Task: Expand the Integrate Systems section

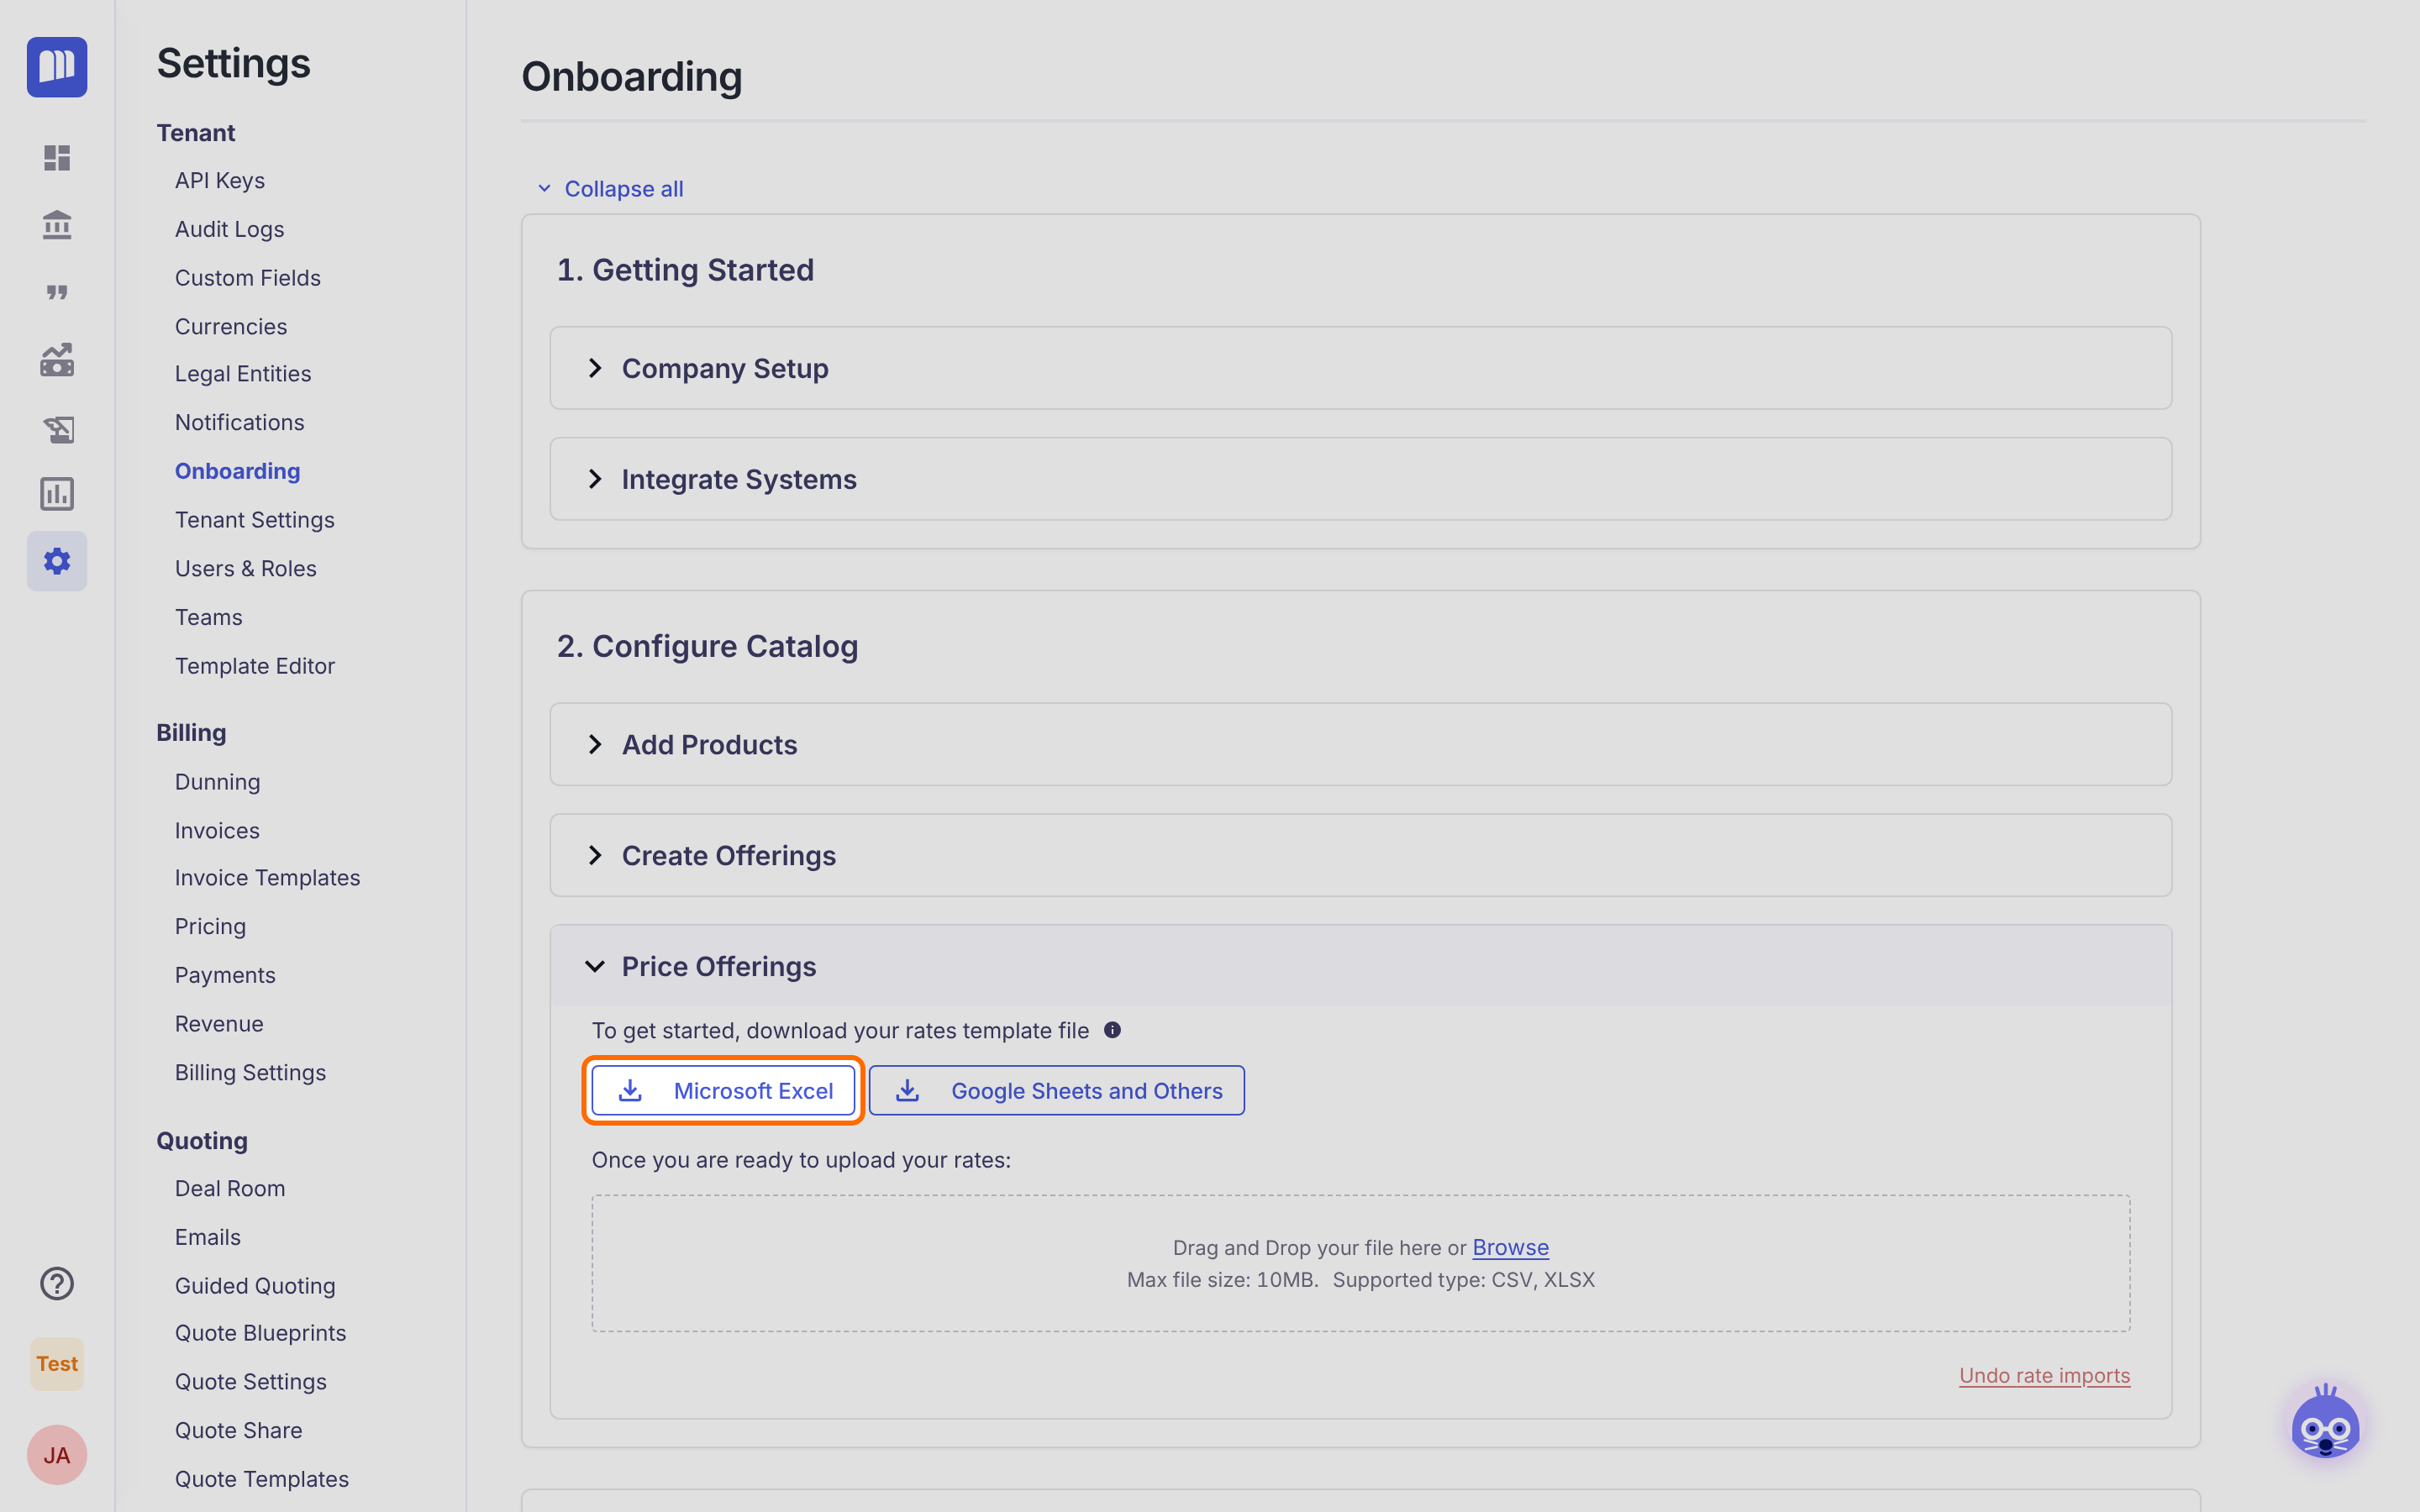Action: click(1360, 479)
